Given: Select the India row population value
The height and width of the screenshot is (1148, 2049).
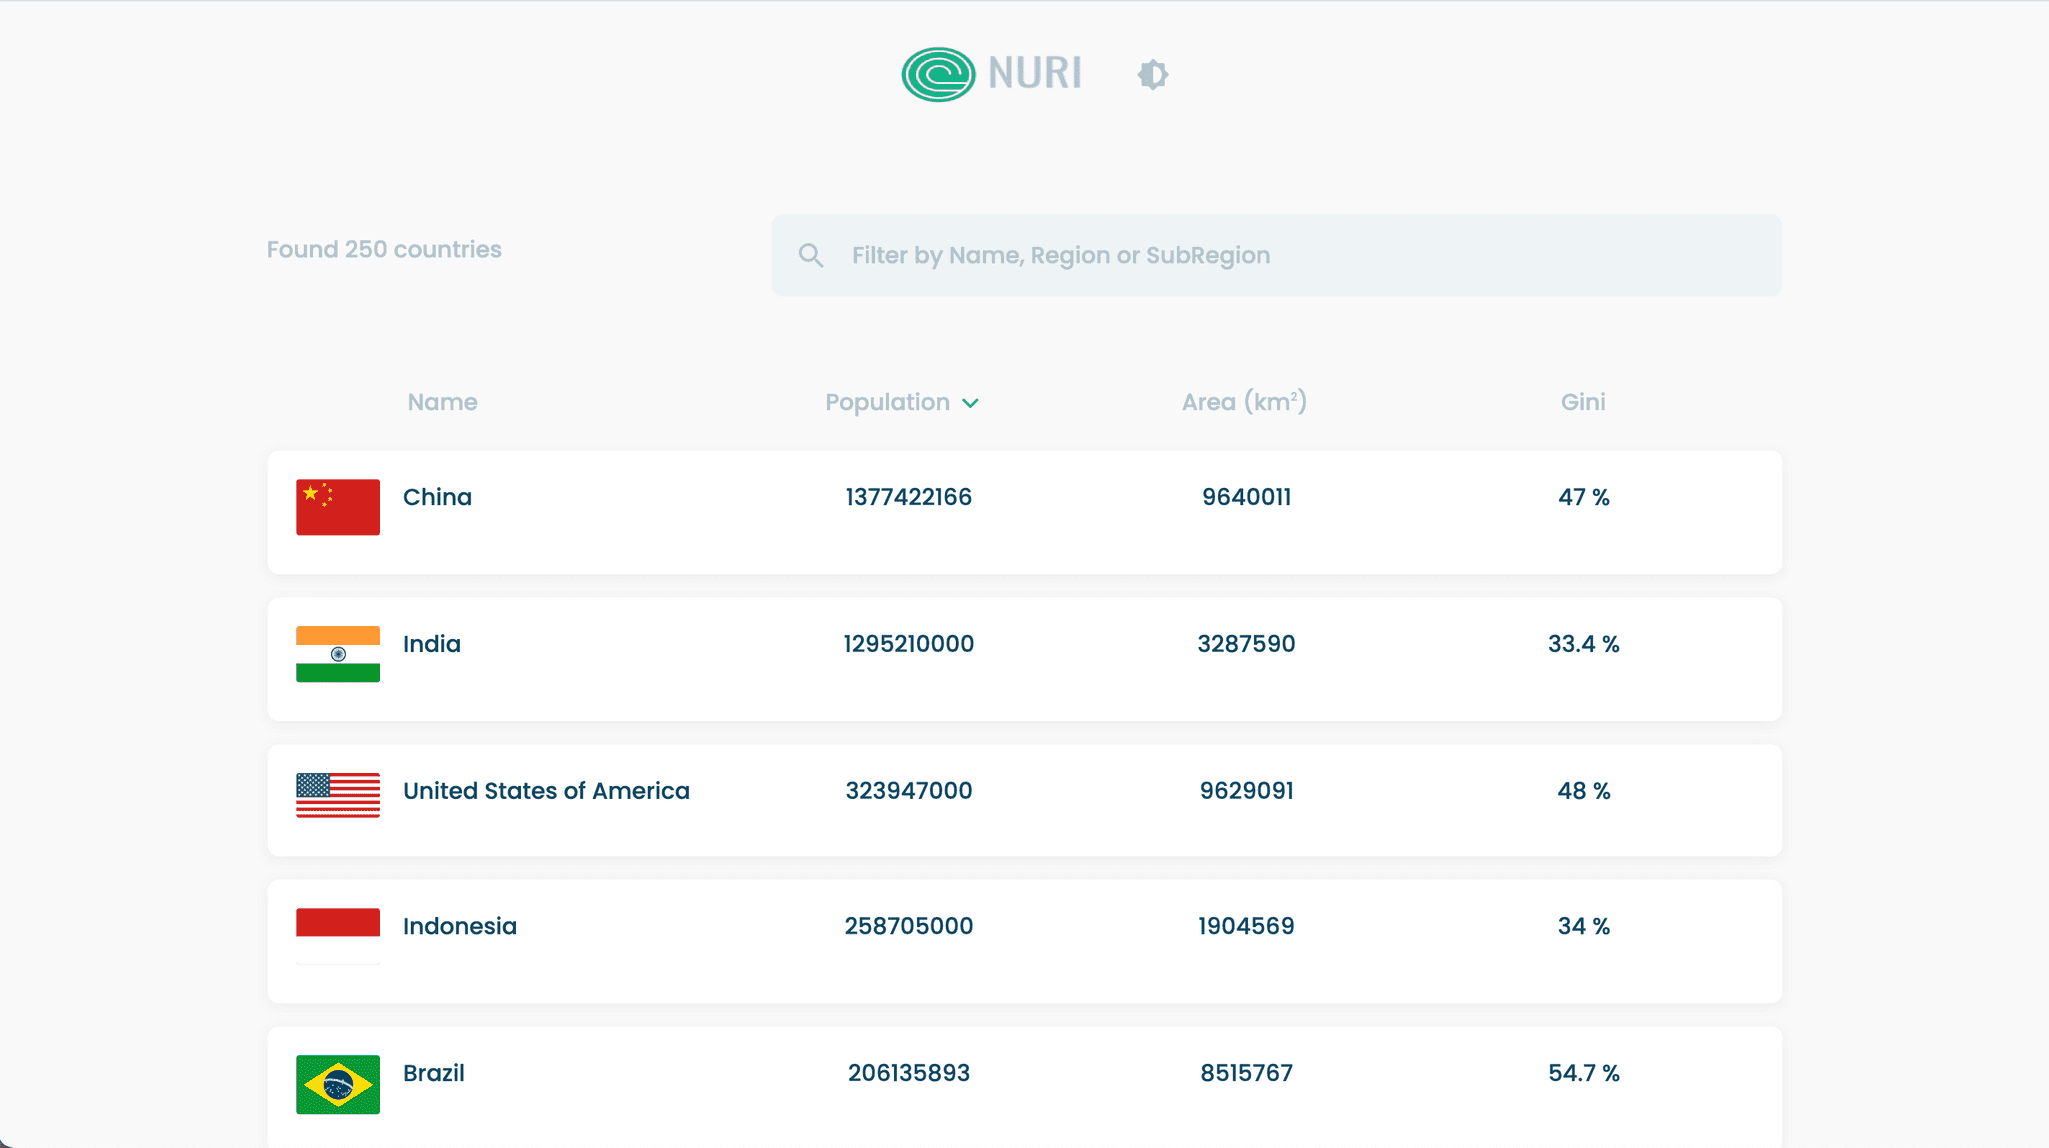Looking at the screenshot, I should 908,644.
